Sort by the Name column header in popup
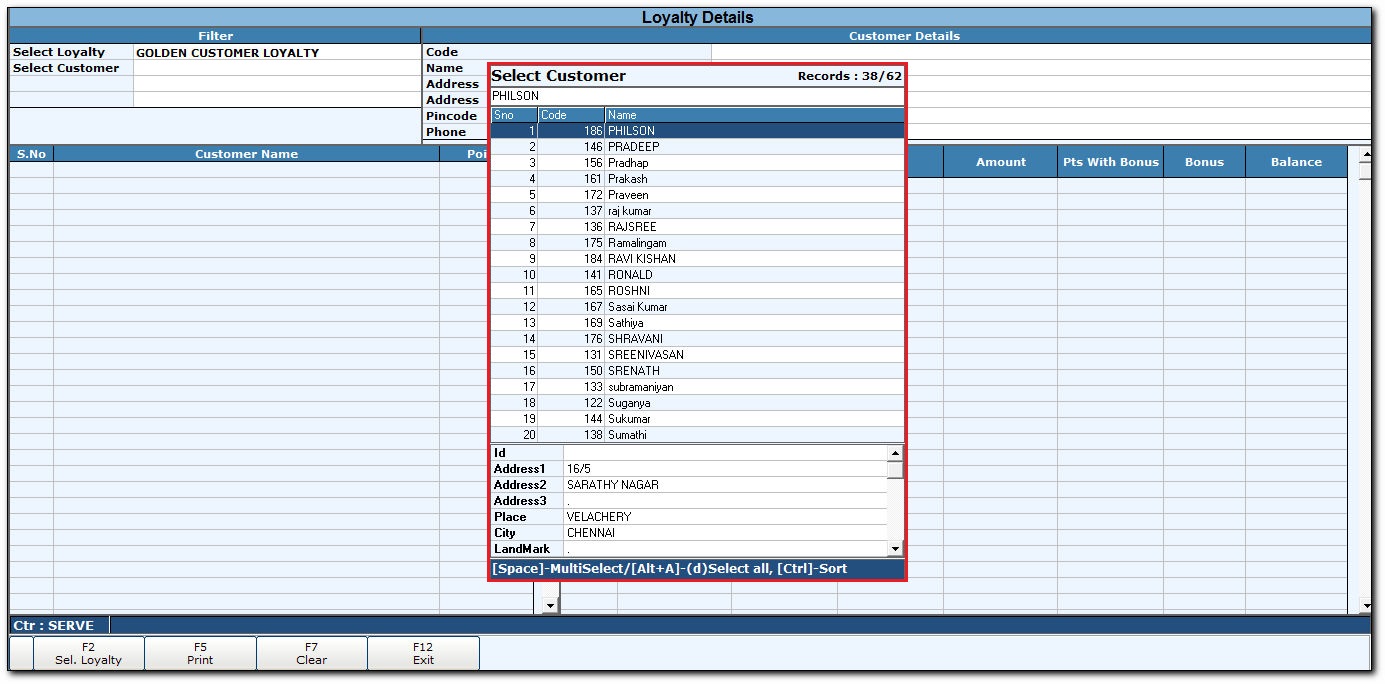Image resolution: width=1385 pixels, height=684 pixels. tap(754, 115)
